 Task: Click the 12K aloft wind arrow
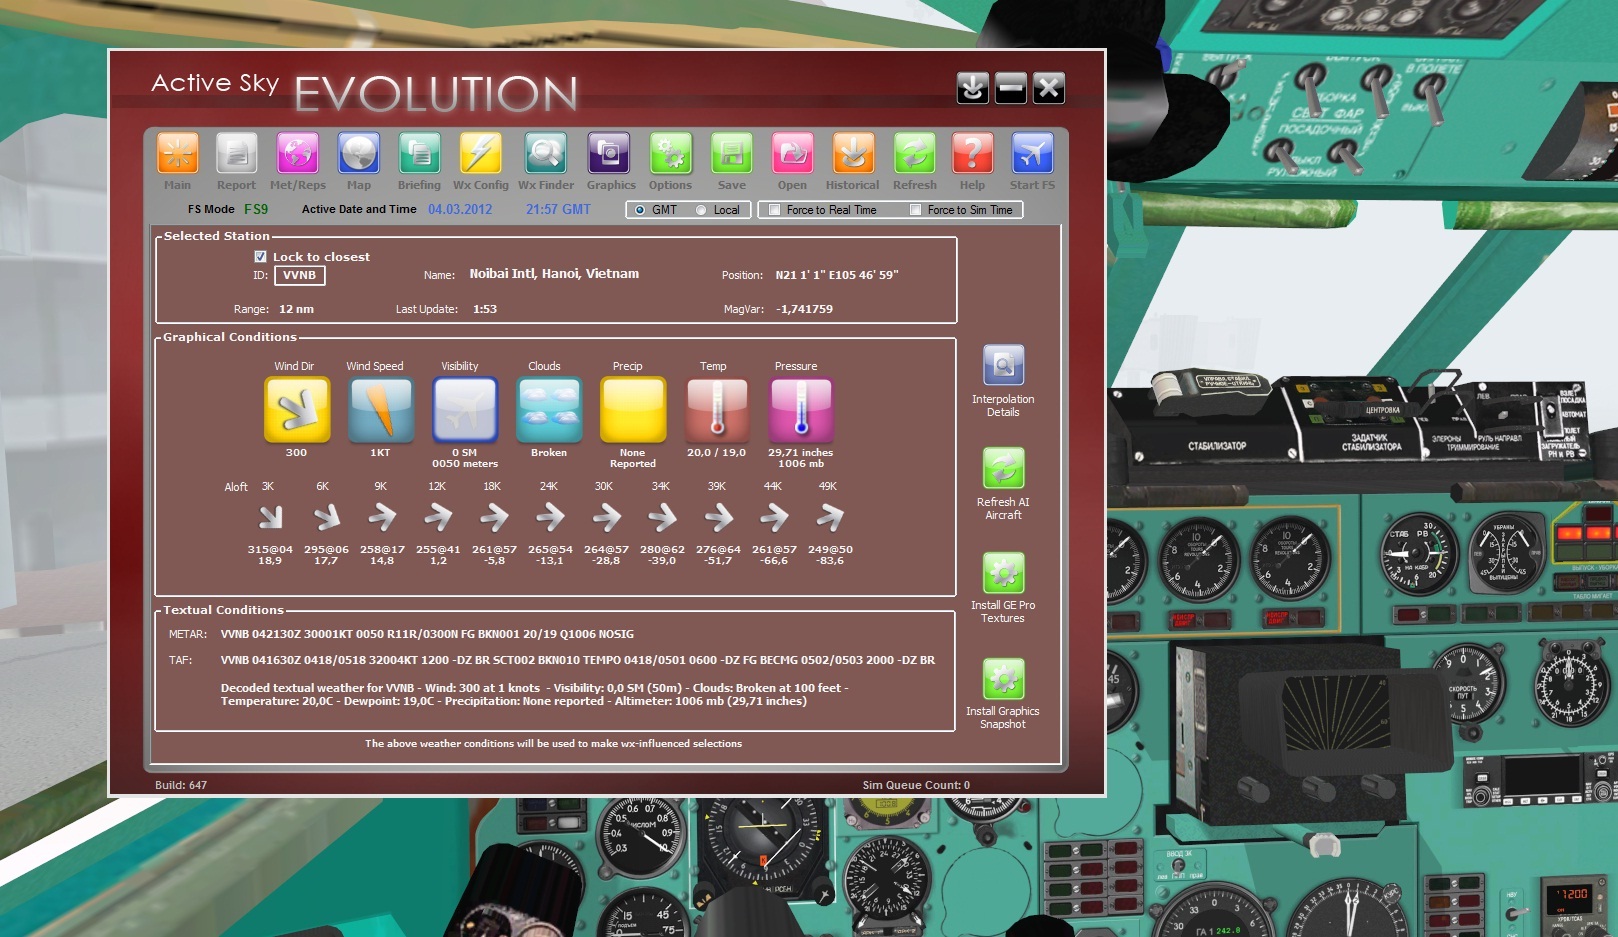point(438,517)
